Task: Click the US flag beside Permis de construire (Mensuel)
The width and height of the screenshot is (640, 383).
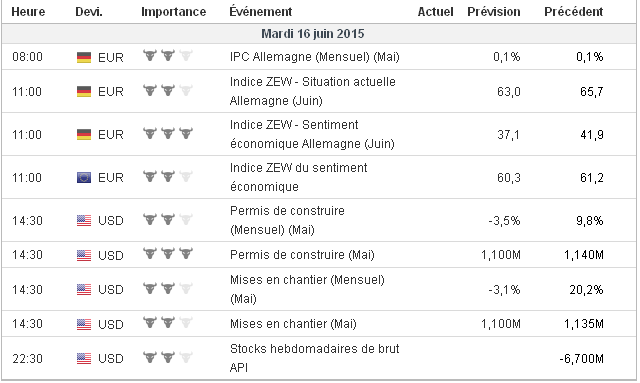Action: click(84, 221)
